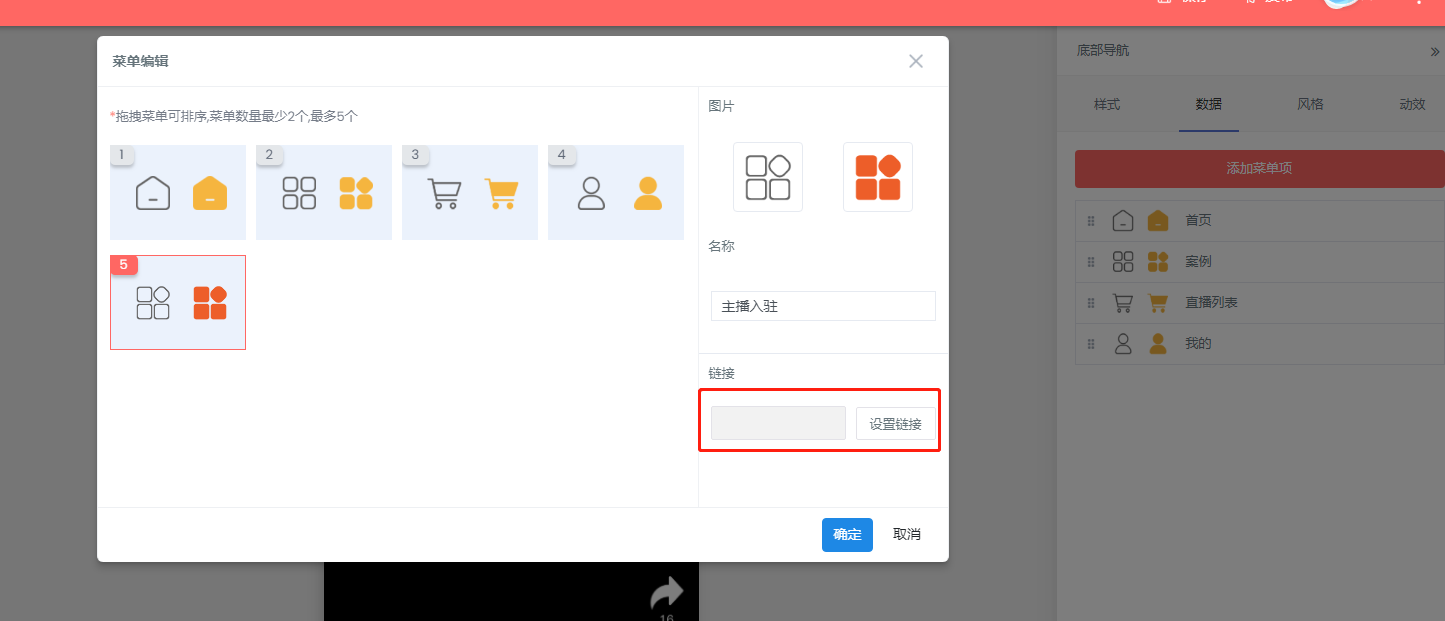Select the 我的 menu item text
1445x621 pixels.
click(1198, 344)
